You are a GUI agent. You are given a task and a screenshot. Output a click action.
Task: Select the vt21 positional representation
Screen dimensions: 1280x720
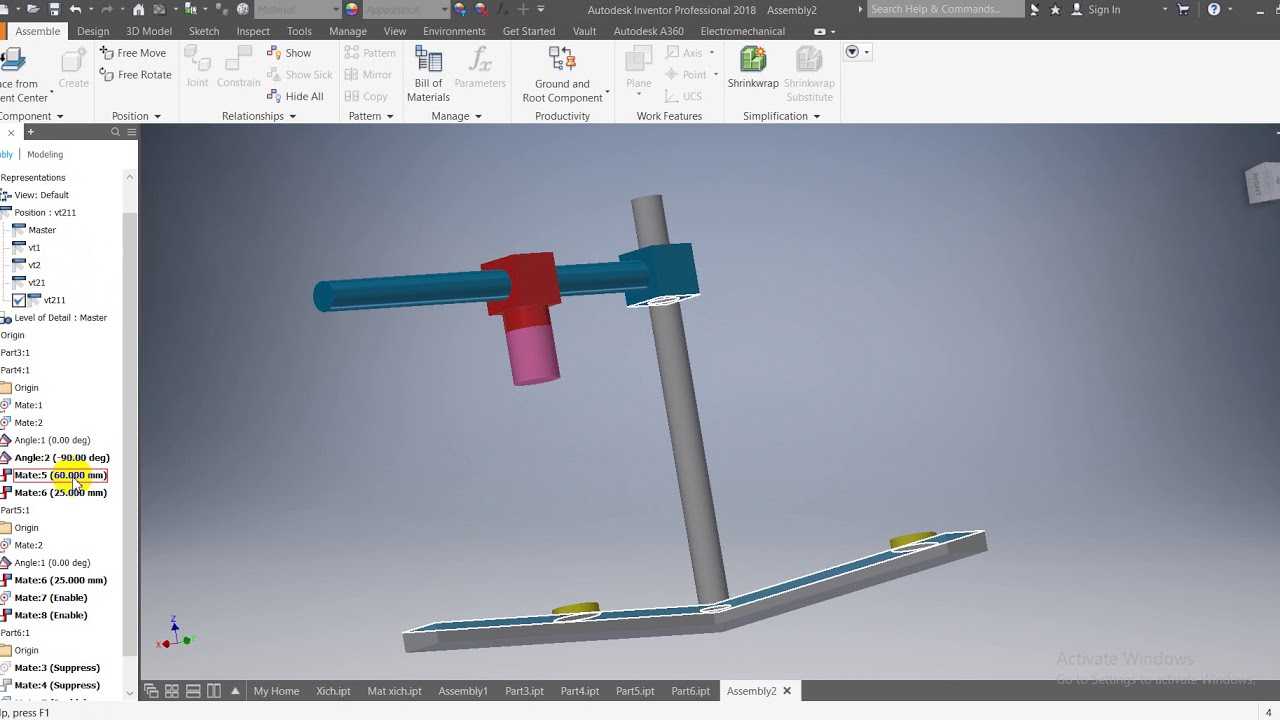point(37,283)
